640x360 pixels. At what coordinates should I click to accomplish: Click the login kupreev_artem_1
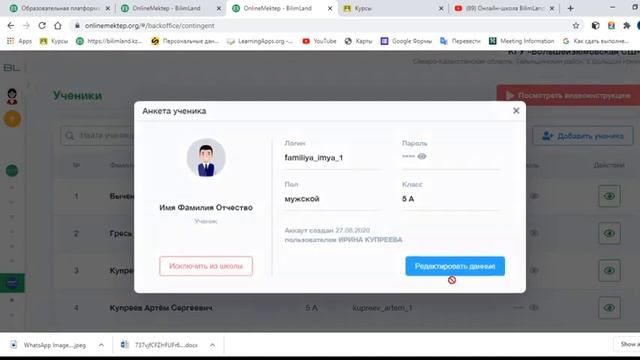[x=382, y=308]
